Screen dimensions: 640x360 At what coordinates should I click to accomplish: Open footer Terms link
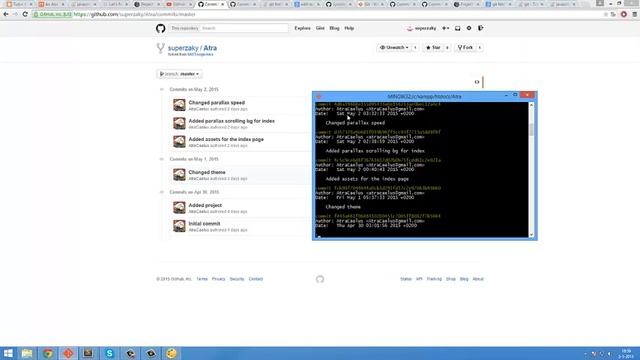[x=202, y=279]
